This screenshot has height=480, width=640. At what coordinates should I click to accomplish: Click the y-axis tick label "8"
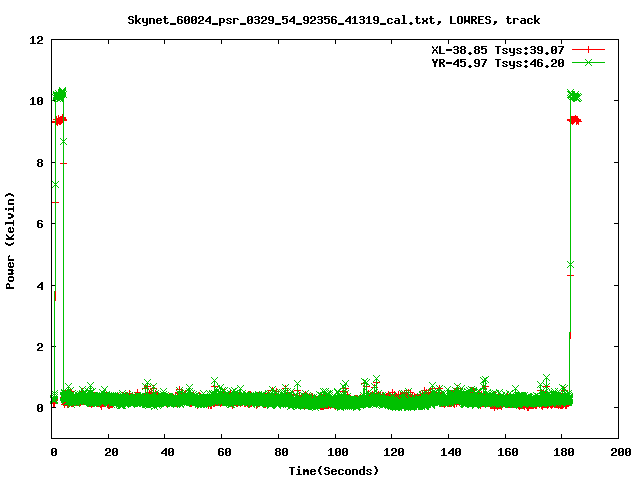pos(40,162)
